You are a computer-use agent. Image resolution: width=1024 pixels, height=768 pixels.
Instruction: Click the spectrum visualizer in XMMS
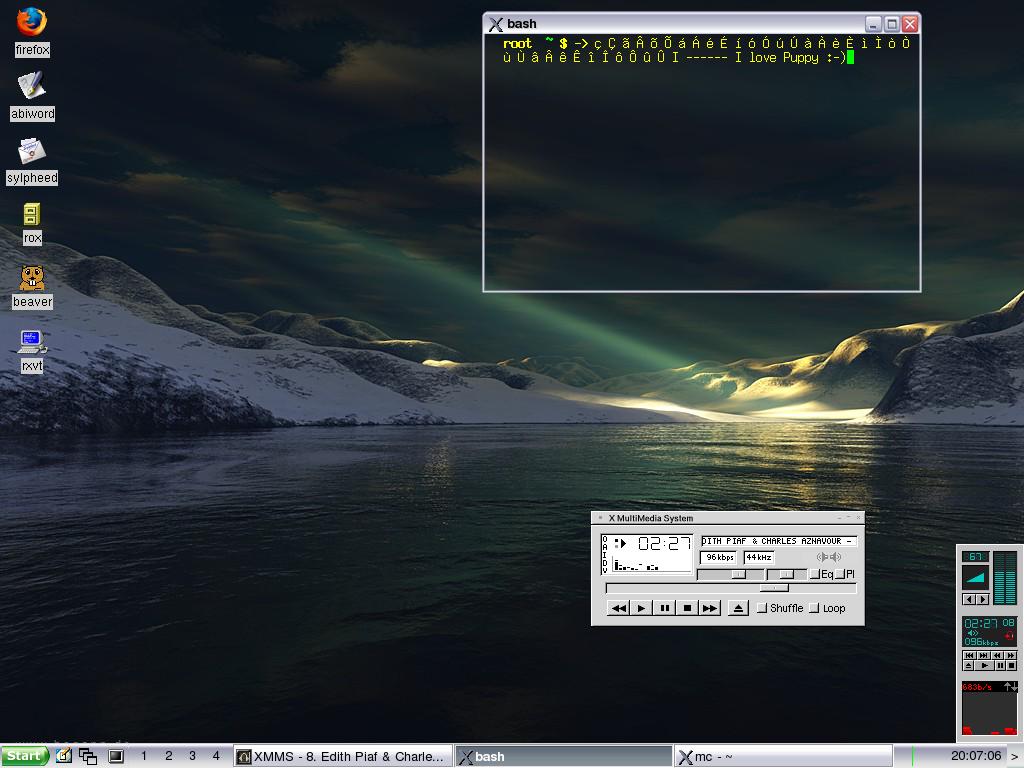[x=652, y=564]
